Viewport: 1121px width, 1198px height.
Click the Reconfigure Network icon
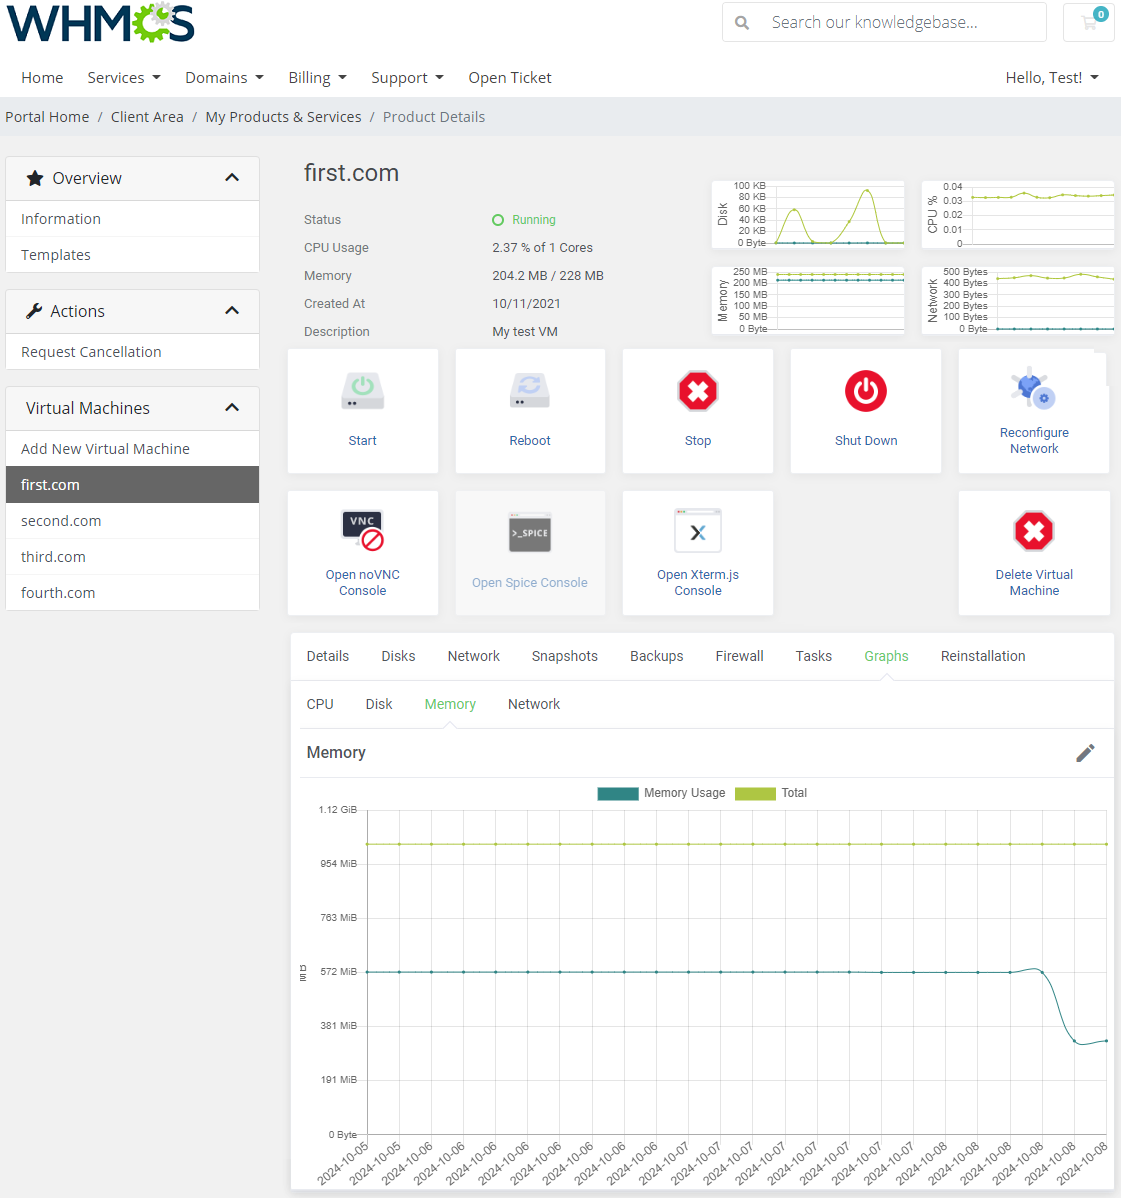coord(1033,387)
